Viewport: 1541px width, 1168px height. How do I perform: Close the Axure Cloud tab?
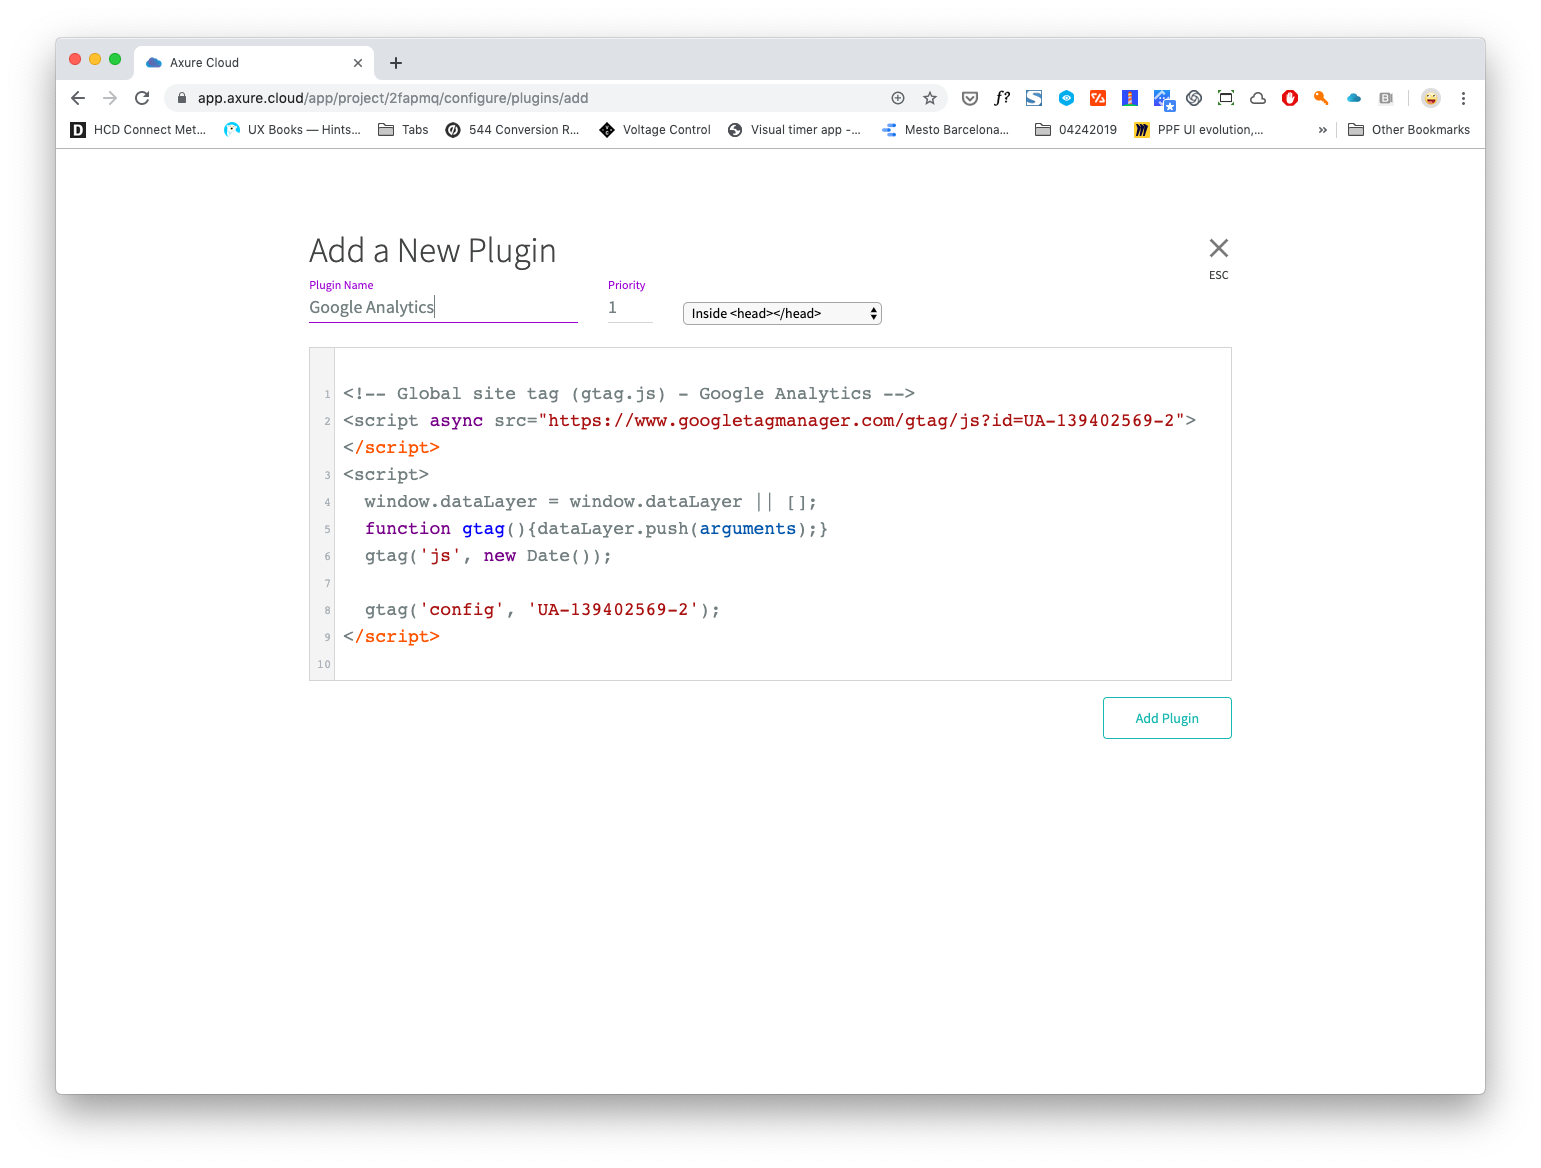(x=358, y=63)
